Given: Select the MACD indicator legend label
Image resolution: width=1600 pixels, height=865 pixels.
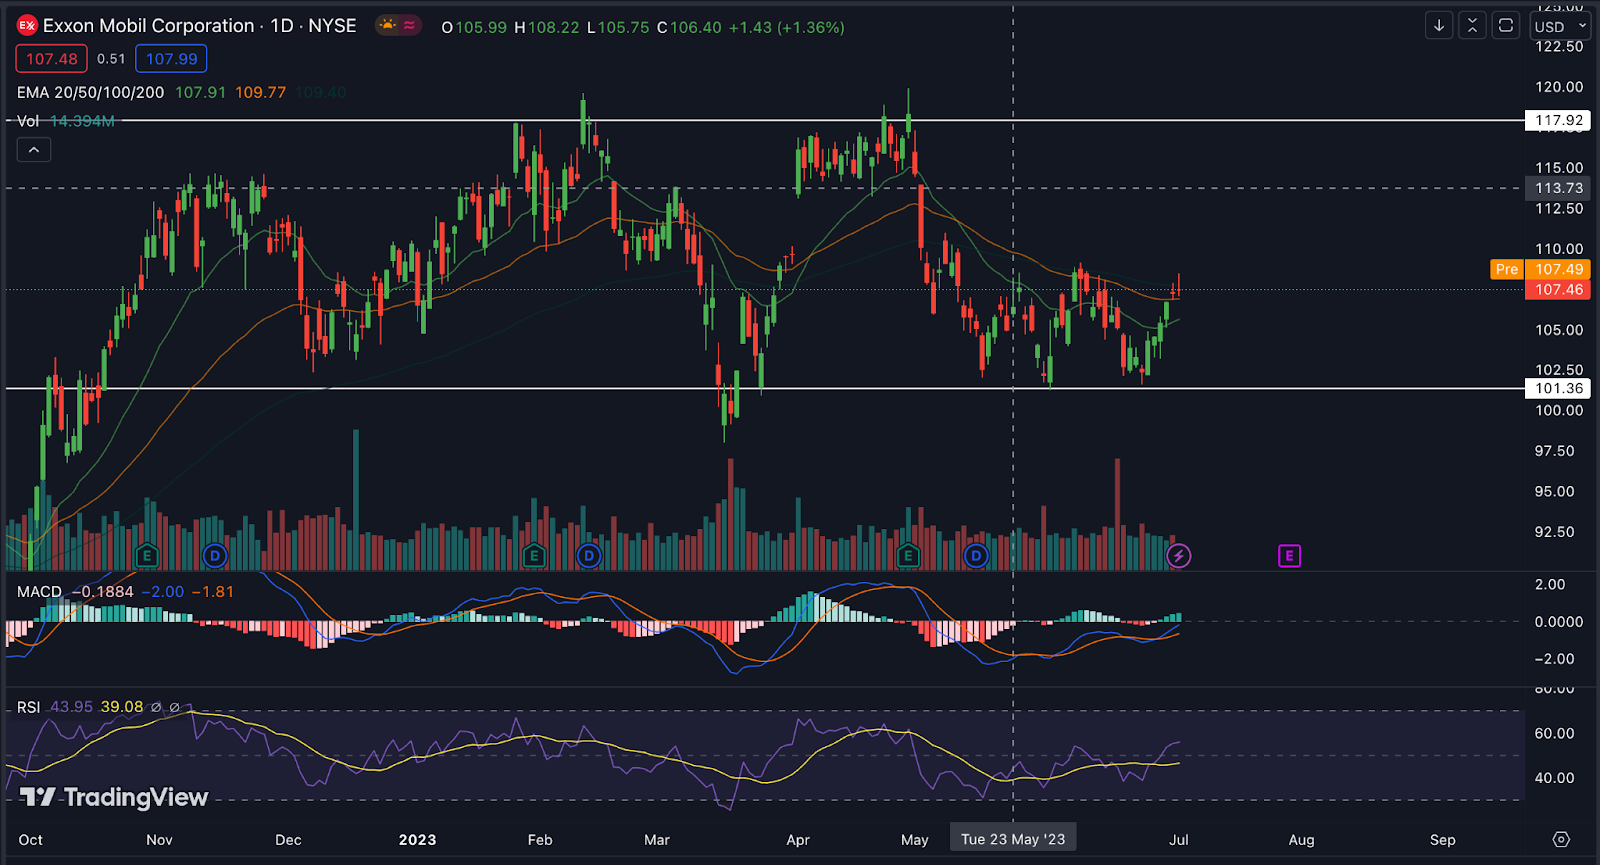Looking at the screenshot, I should pyautogui.click(x=39, y=592).
